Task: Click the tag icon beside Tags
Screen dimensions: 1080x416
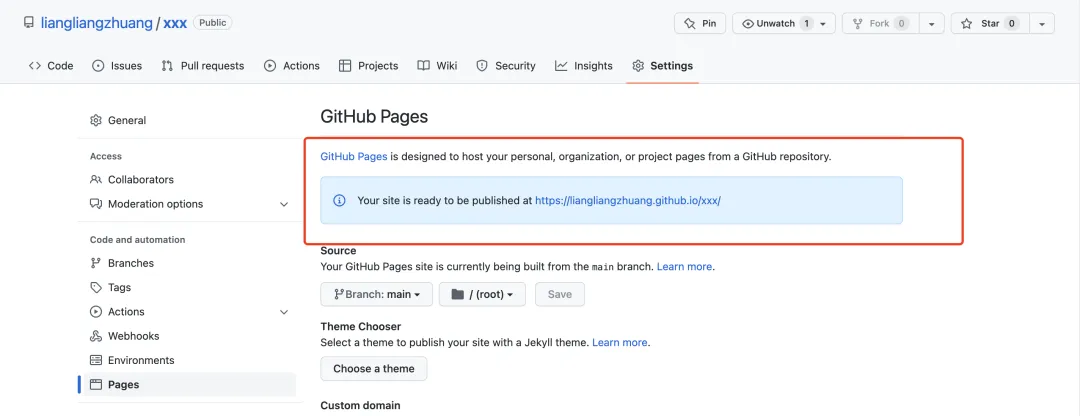Action: (x=96, y=287)
